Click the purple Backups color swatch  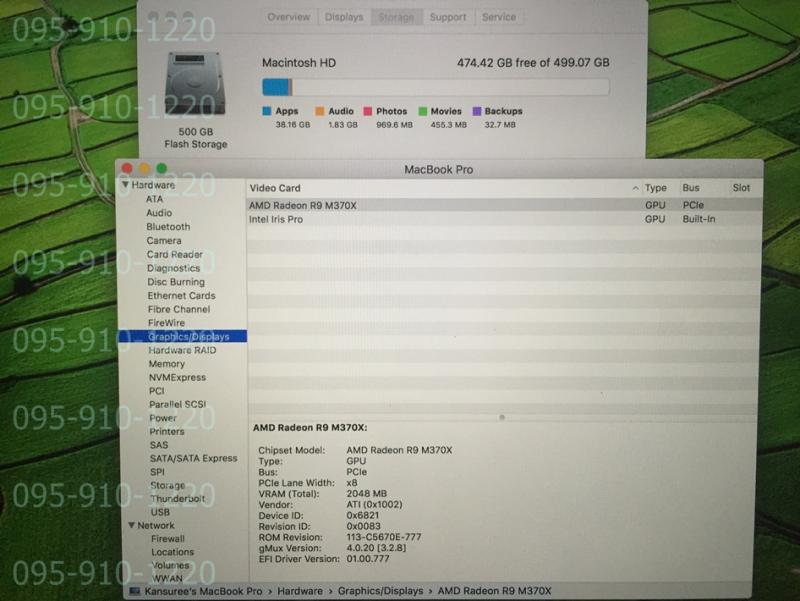(x=477, y=111)
